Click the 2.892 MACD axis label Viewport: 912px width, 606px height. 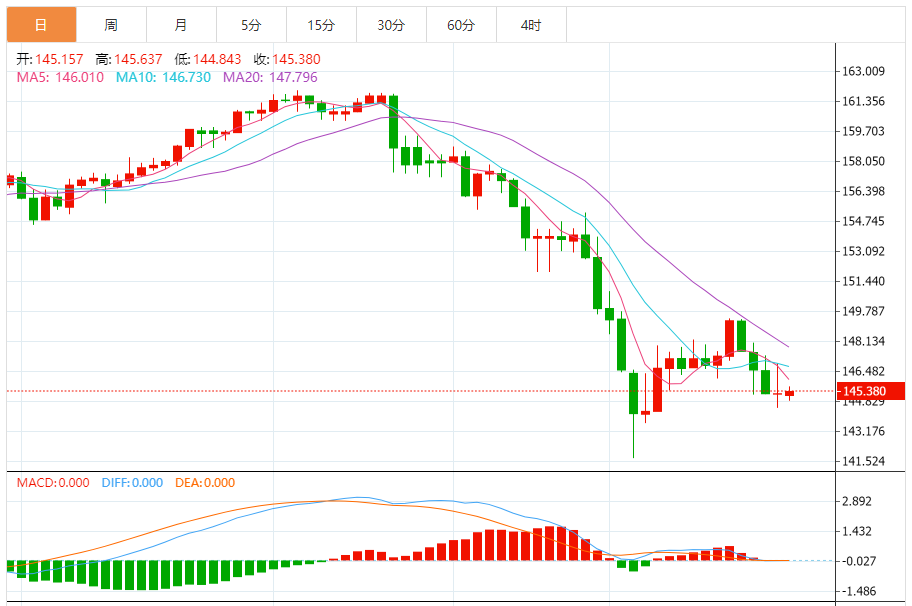point(857,501)
